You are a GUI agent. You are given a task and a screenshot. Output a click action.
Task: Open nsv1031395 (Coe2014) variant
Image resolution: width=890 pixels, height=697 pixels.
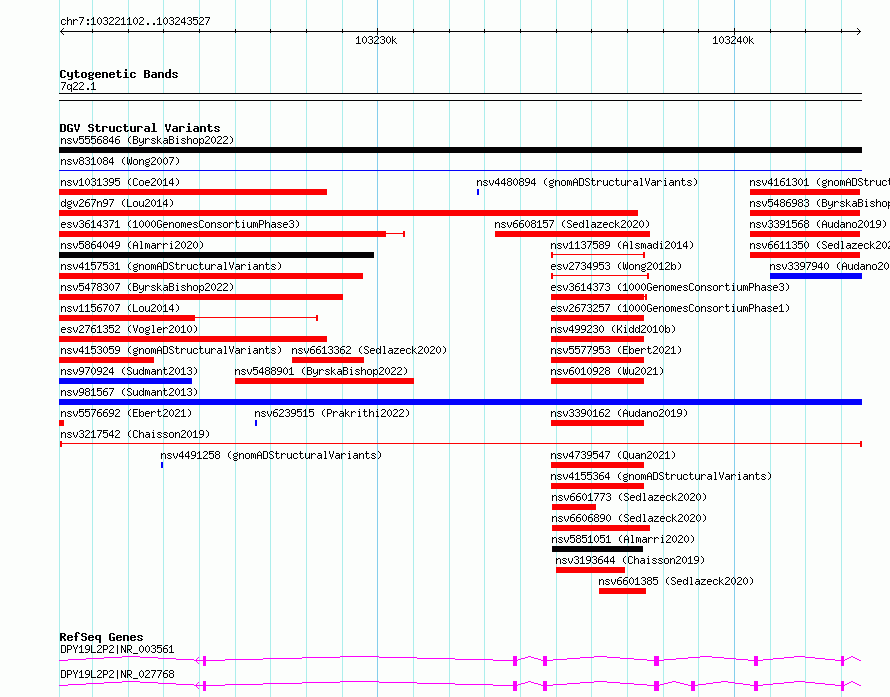coord(120,182)
